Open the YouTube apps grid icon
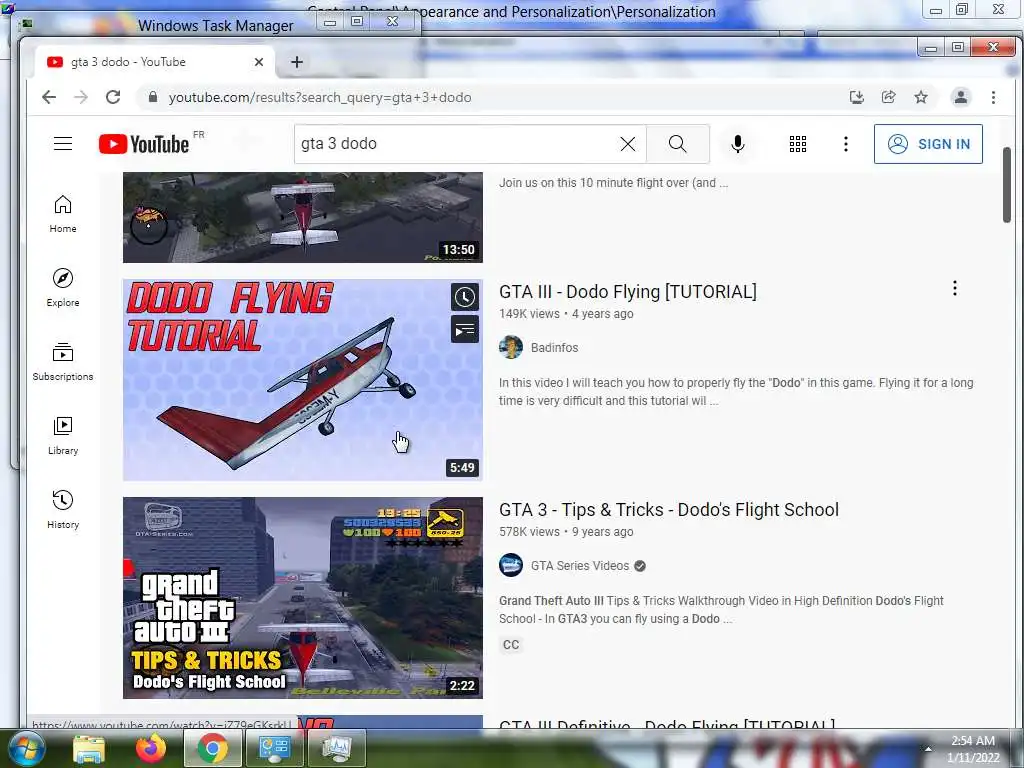Image resolution: width=1024 pixels, height=768 pixels. pos(797,144)
